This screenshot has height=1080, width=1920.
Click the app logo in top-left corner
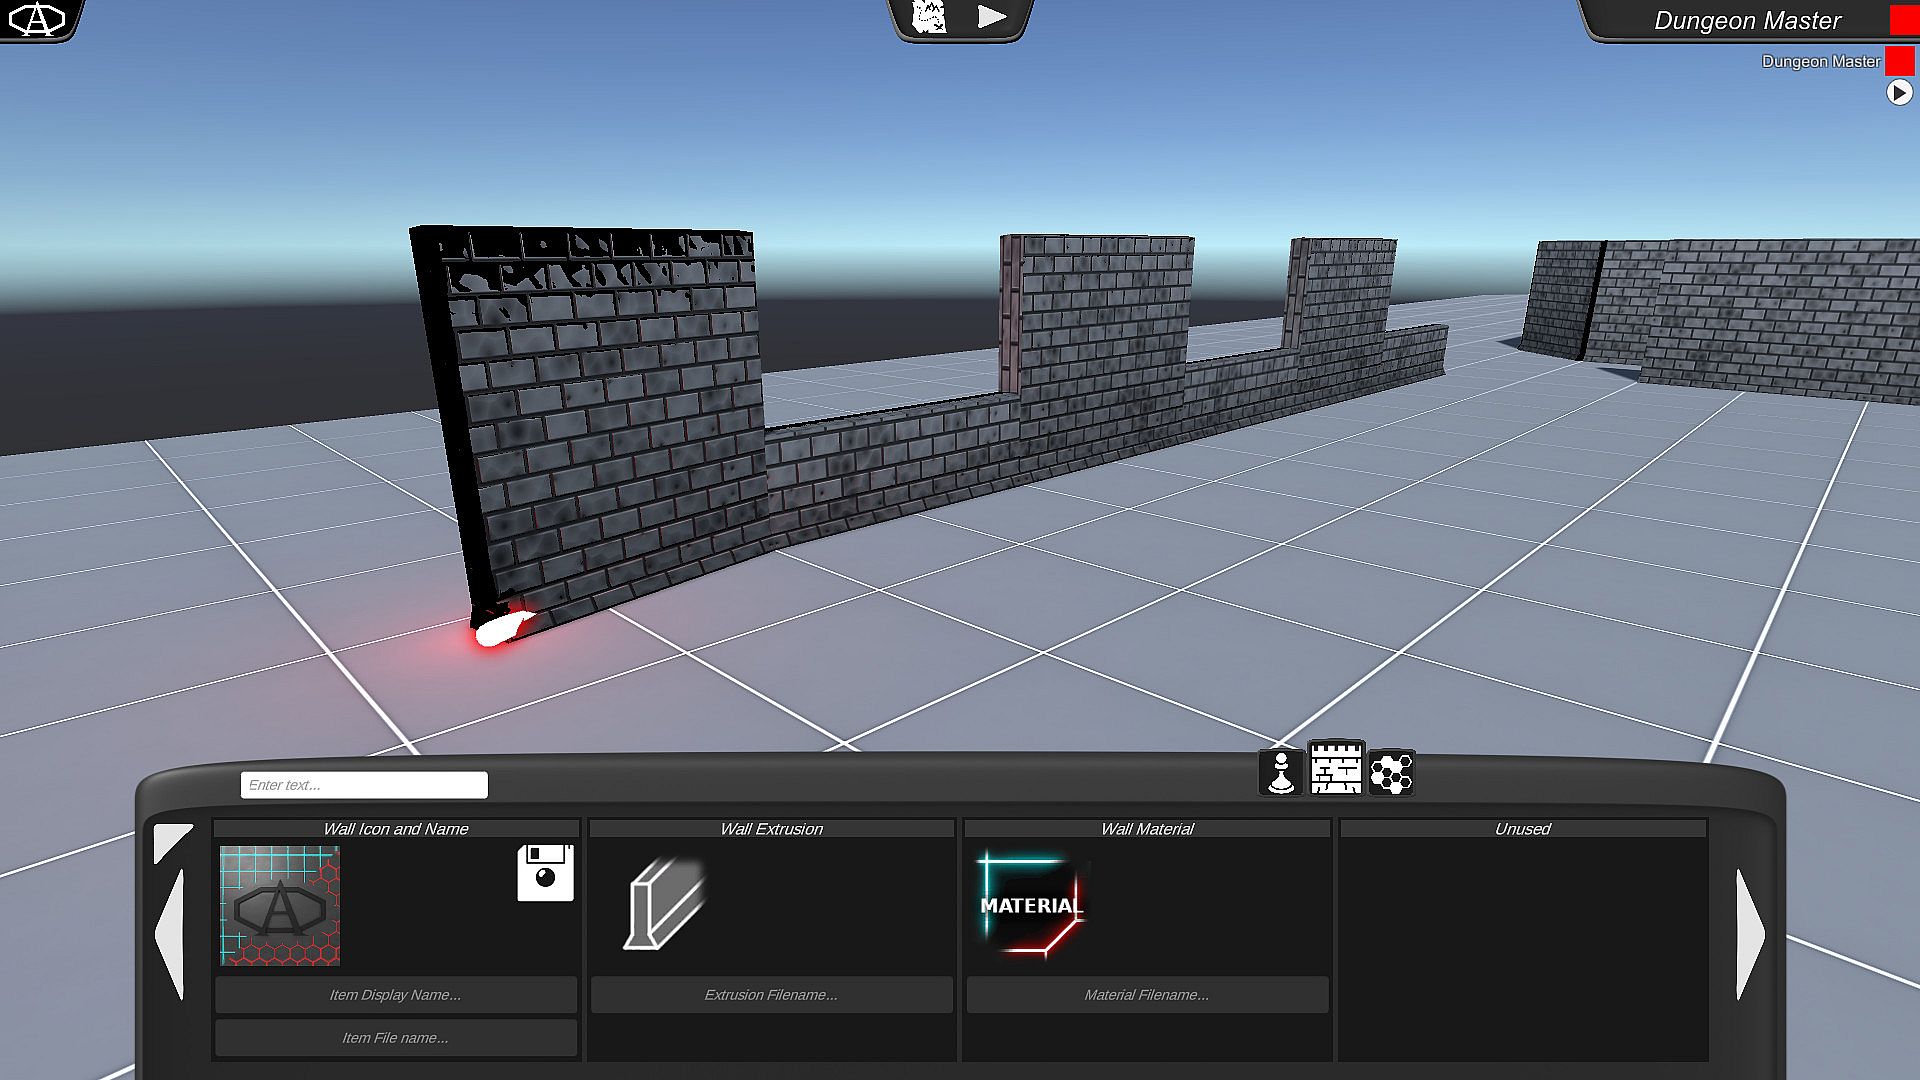pyautogui.click(x=37, y=18)
